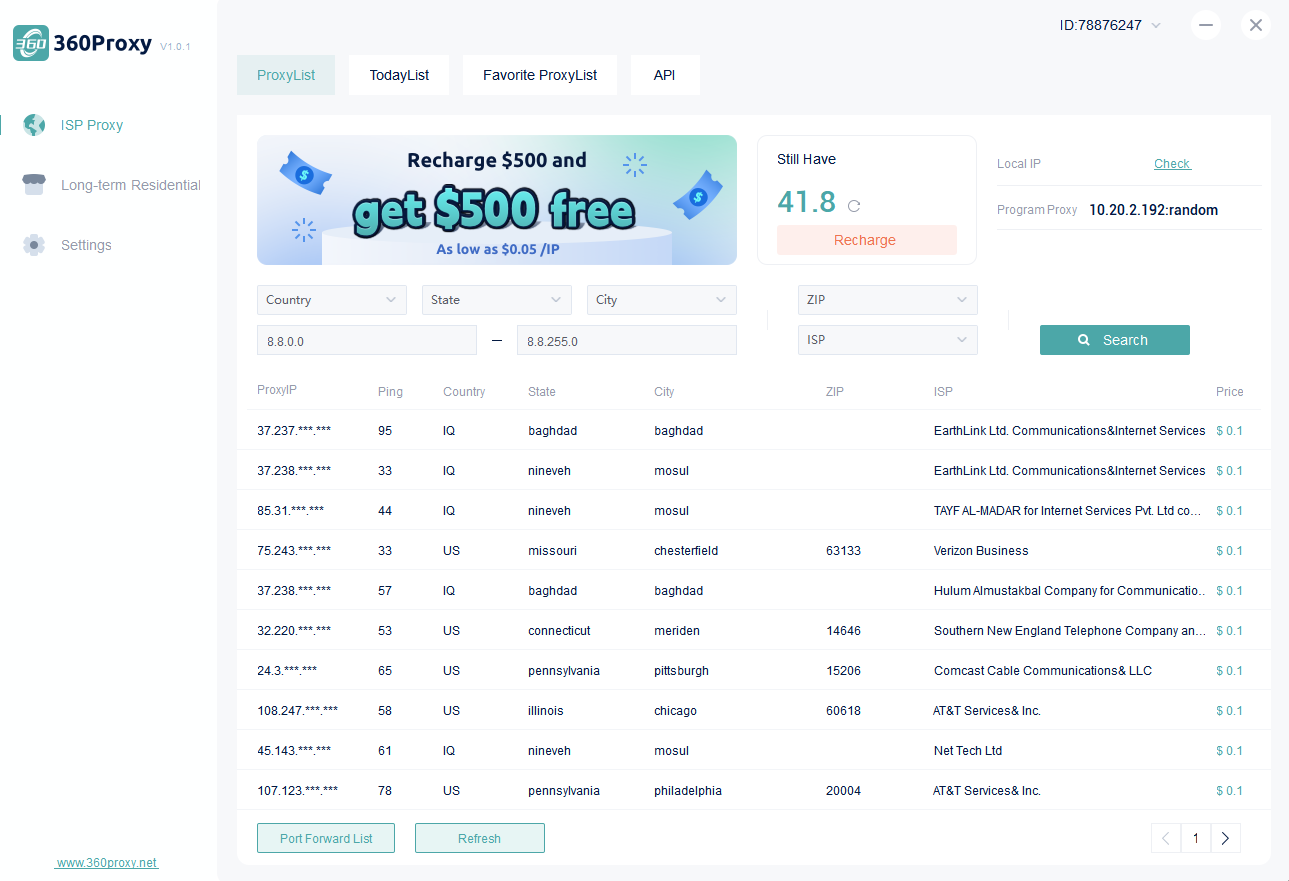The height and width of the screenshot is (881, 1289).
Task: Select proxy 108.247.***.*** row
Action: [x=754, y=711]
